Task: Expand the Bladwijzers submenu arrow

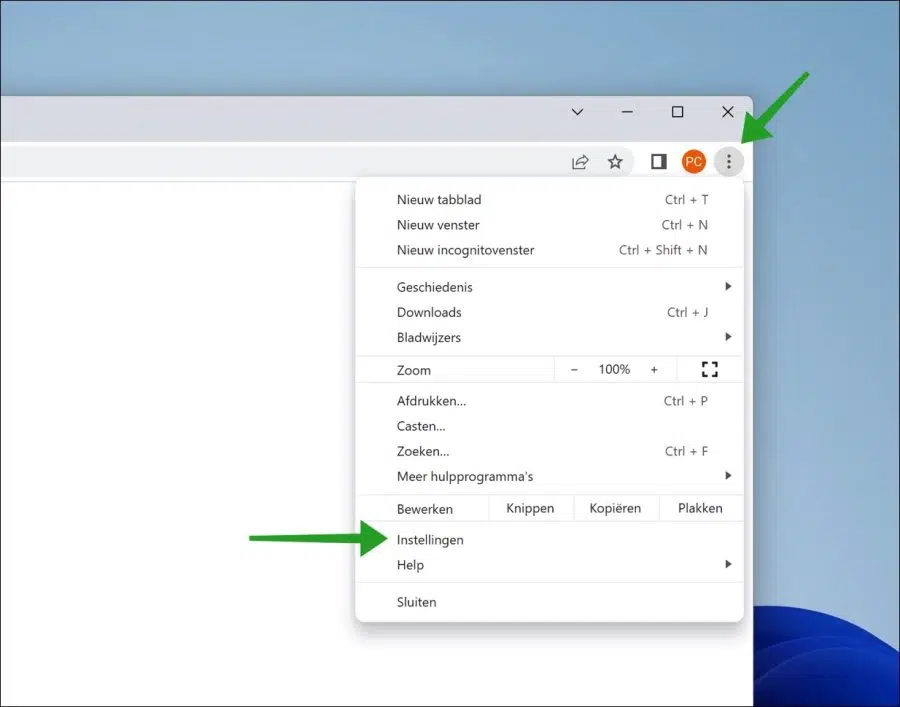Action: (x=728, y=337)
